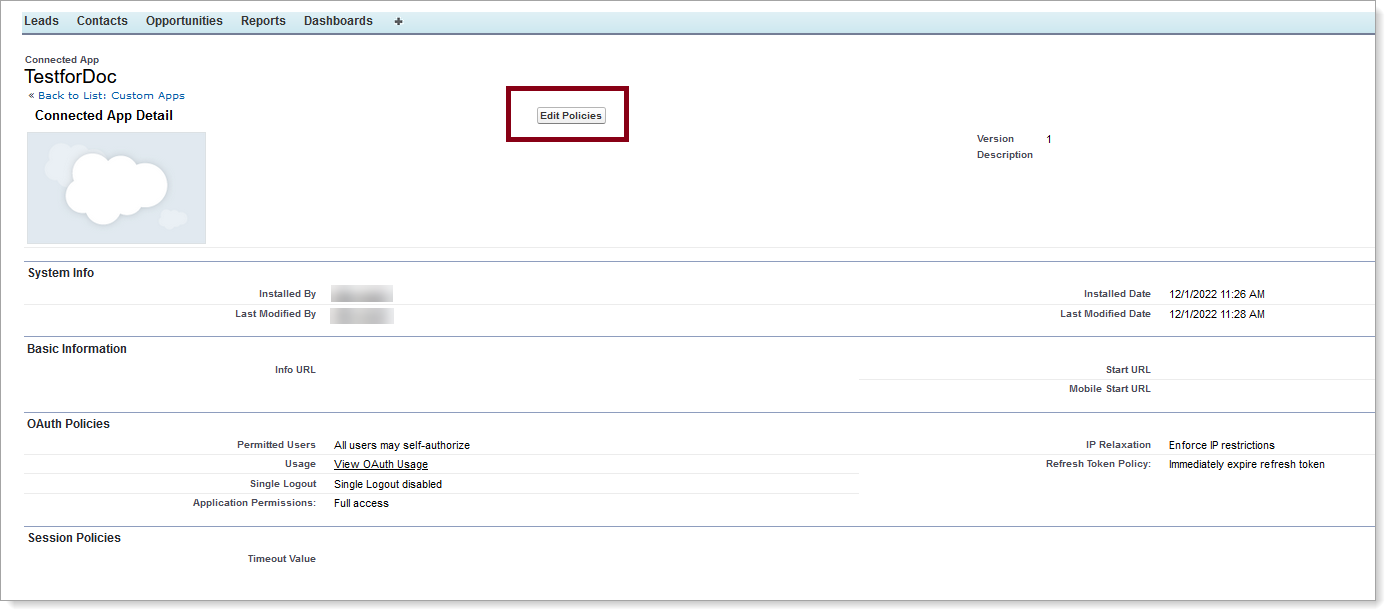Click the Full access permissions value
Screen dimensions: 1391x616
pyautogui.click(x=360, y=503)
